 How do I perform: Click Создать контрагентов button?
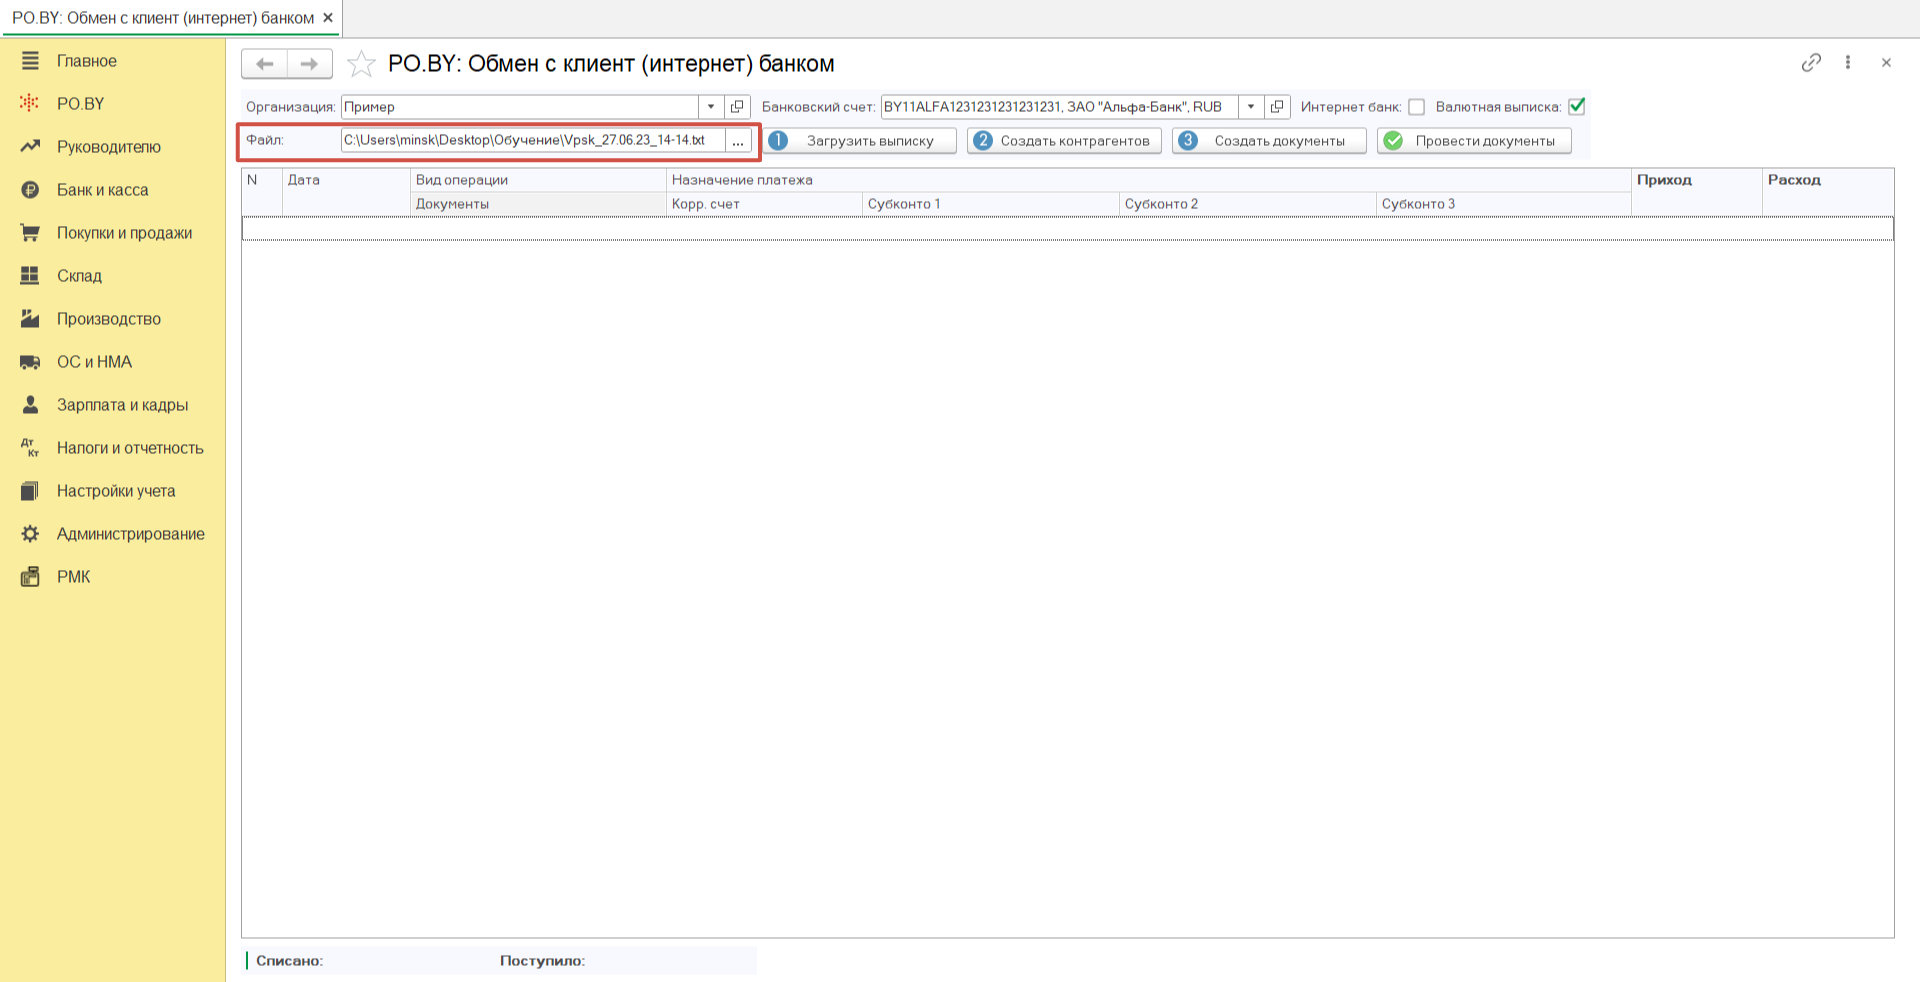coord(1064,141)
